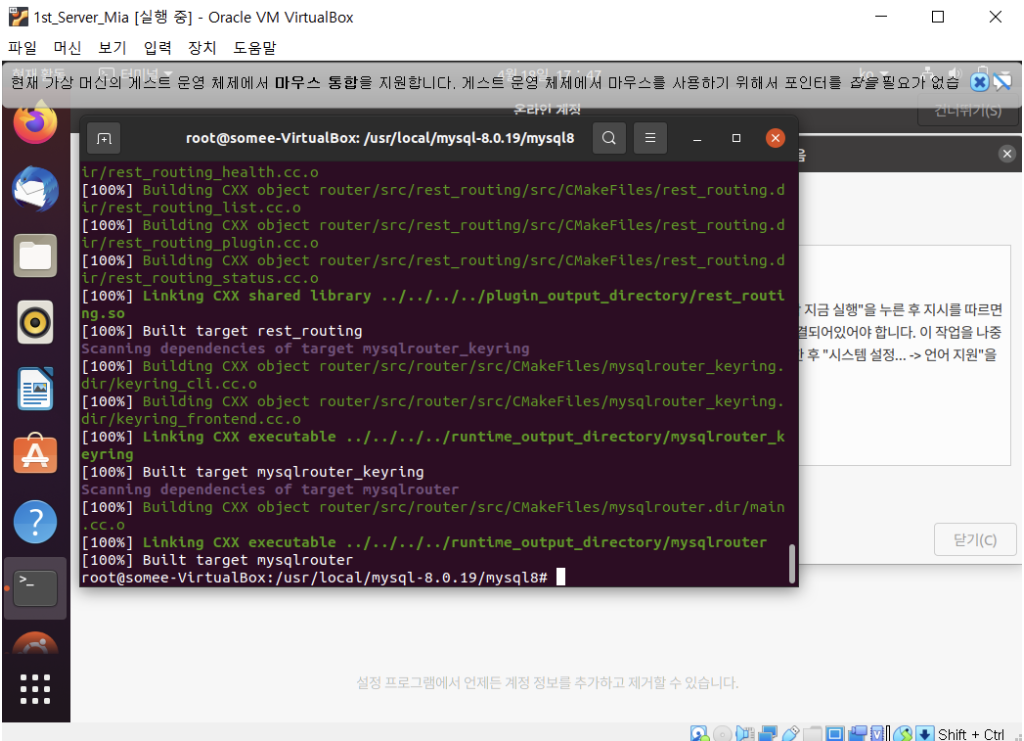This screenshot has height=741, width=1024.
Task: Click the "rest_routing_health.cc.o" line
Action: [x=200, y=172]
